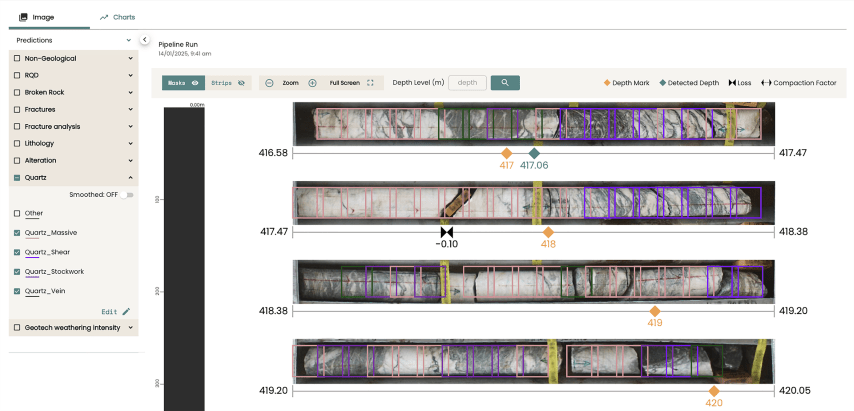This screenshot has height=411, width=854.
Task: Check the Other quartz checkbox
Action: click(17, 213)
